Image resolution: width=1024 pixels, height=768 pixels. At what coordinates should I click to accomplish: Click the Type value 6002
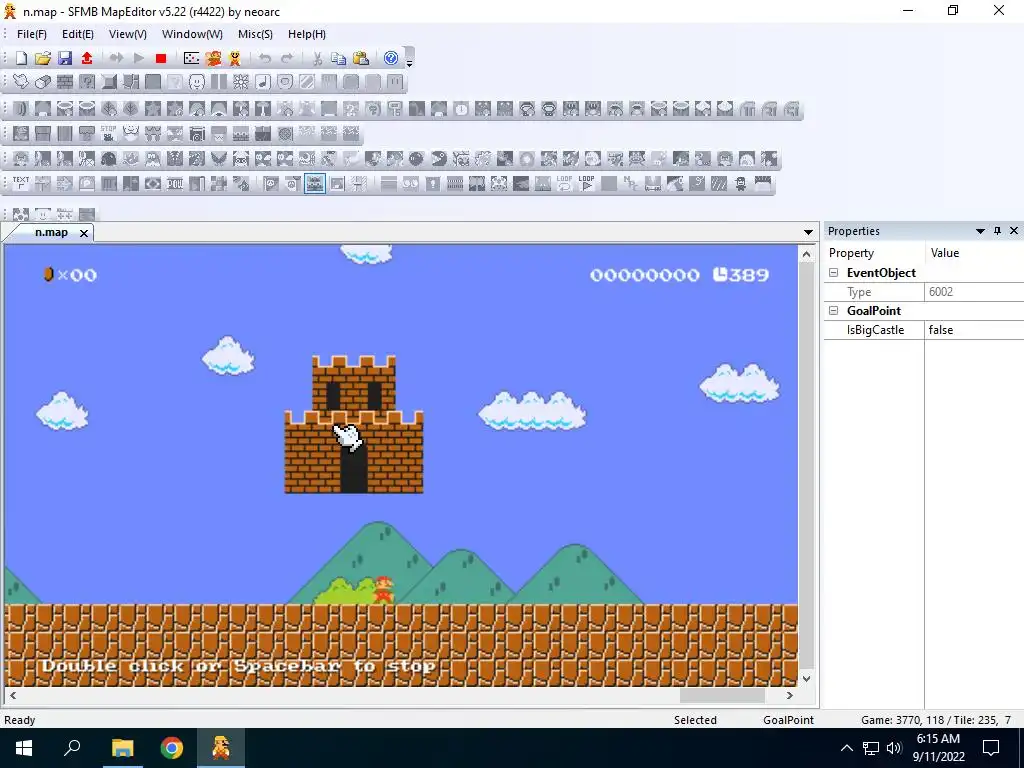click(x=974, y=292)
